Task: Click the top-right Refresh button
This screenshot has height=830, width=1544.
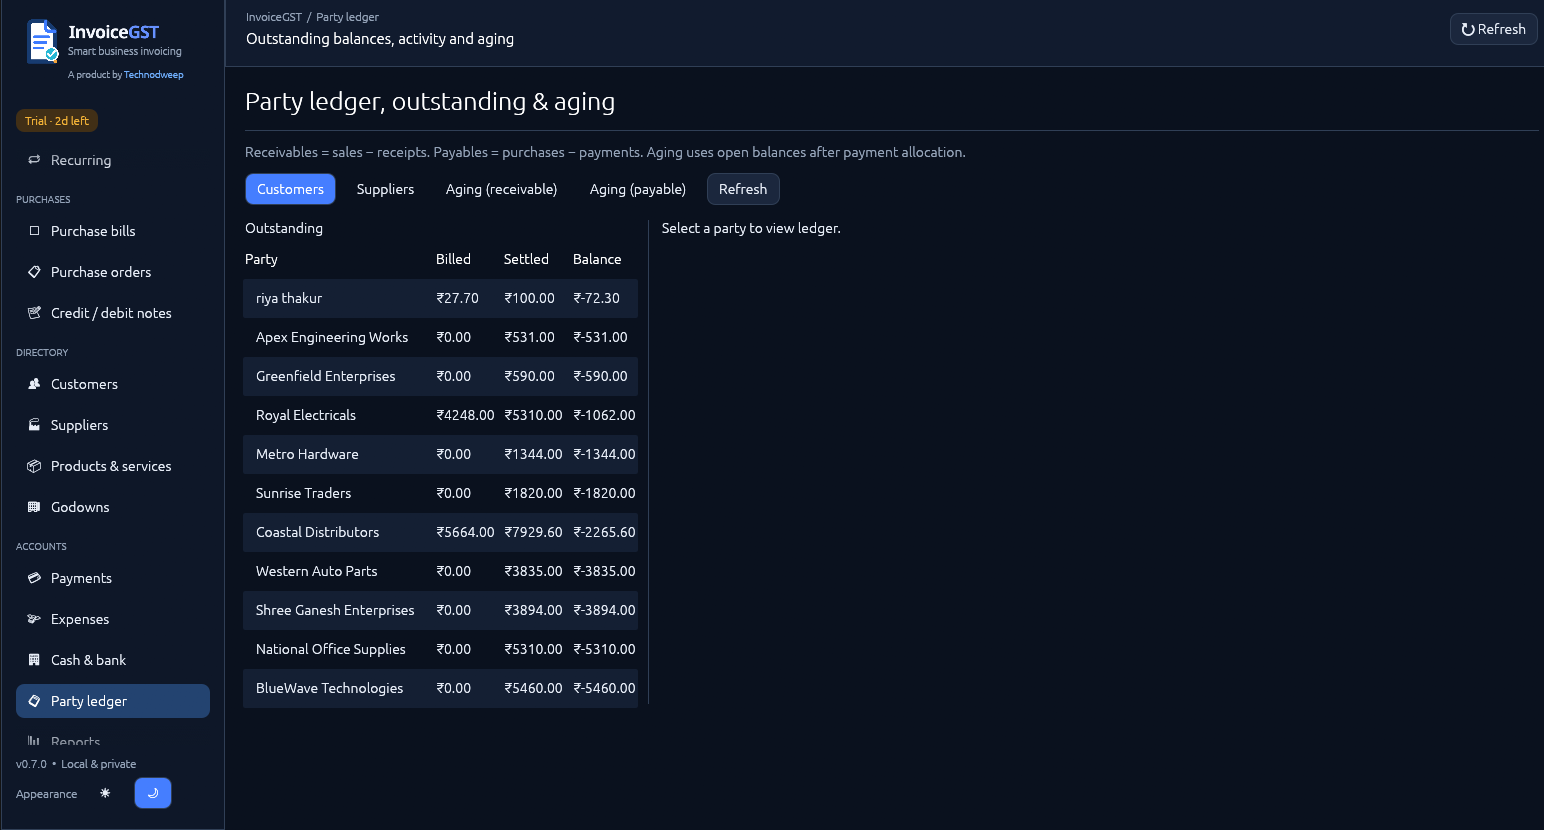Action: coord(1493,29)
